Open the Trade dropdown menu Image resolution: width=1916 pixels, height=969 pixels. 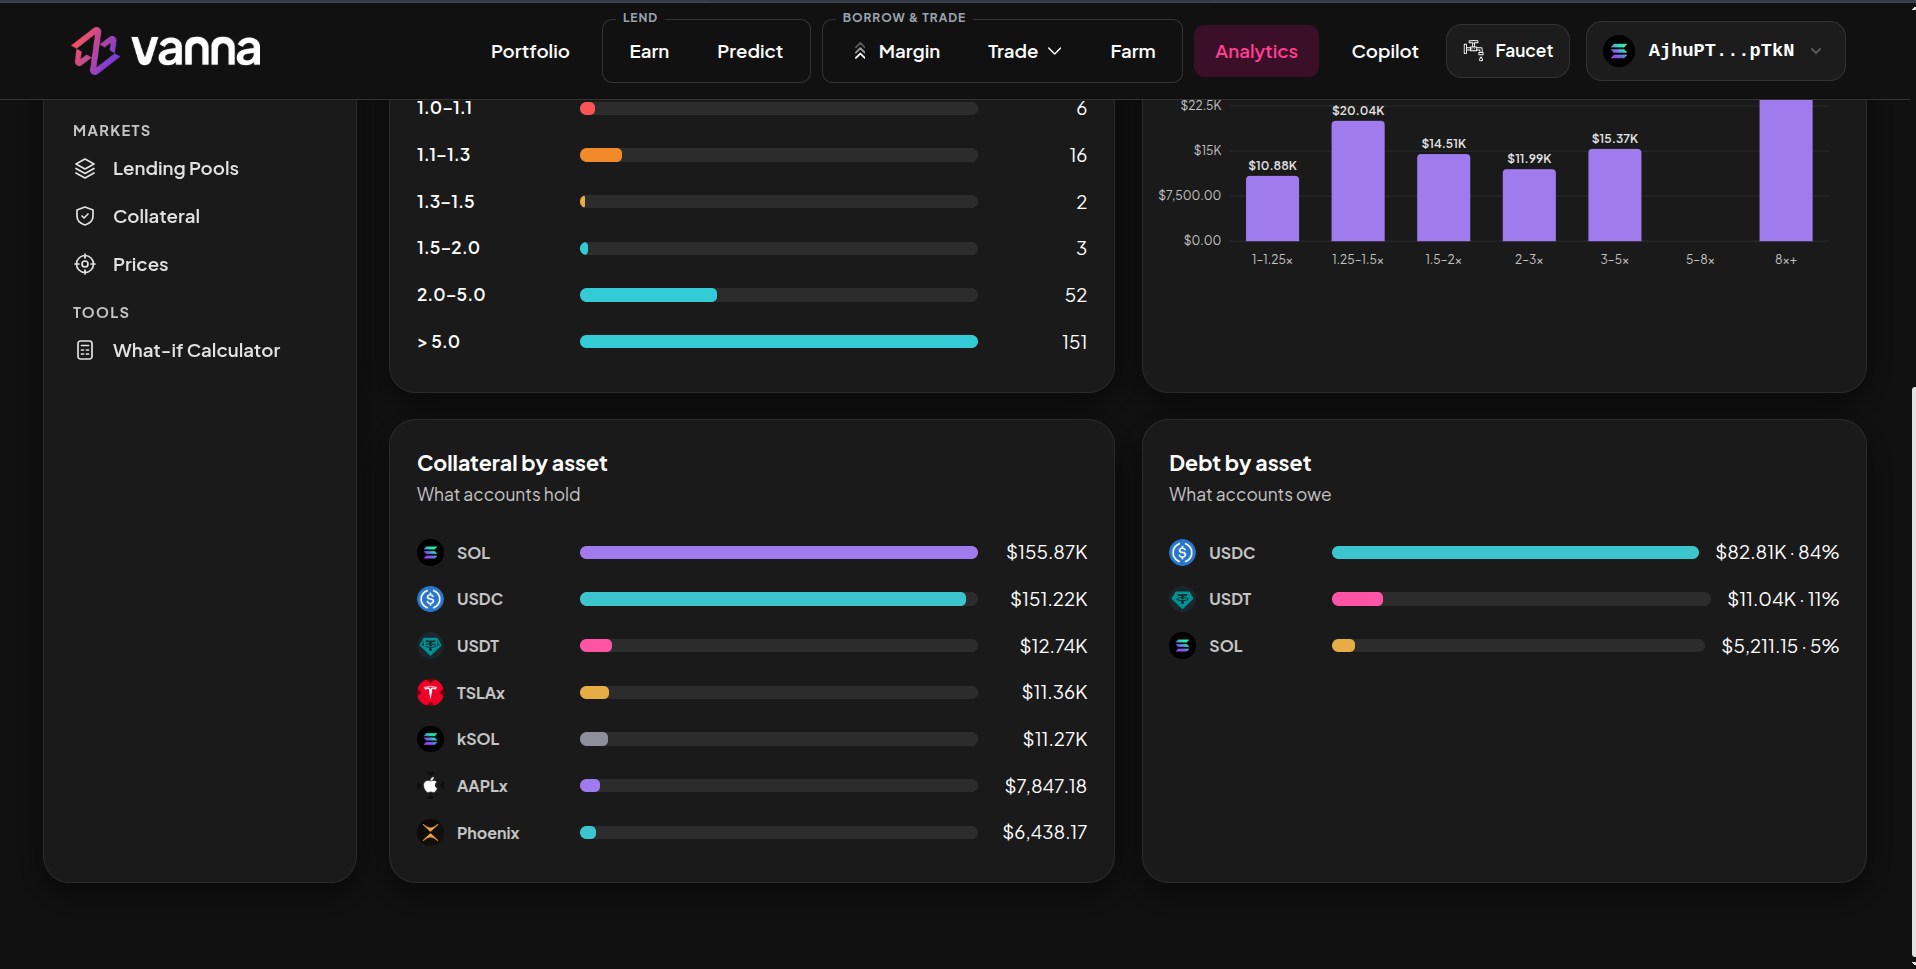tap(1024, 51)
